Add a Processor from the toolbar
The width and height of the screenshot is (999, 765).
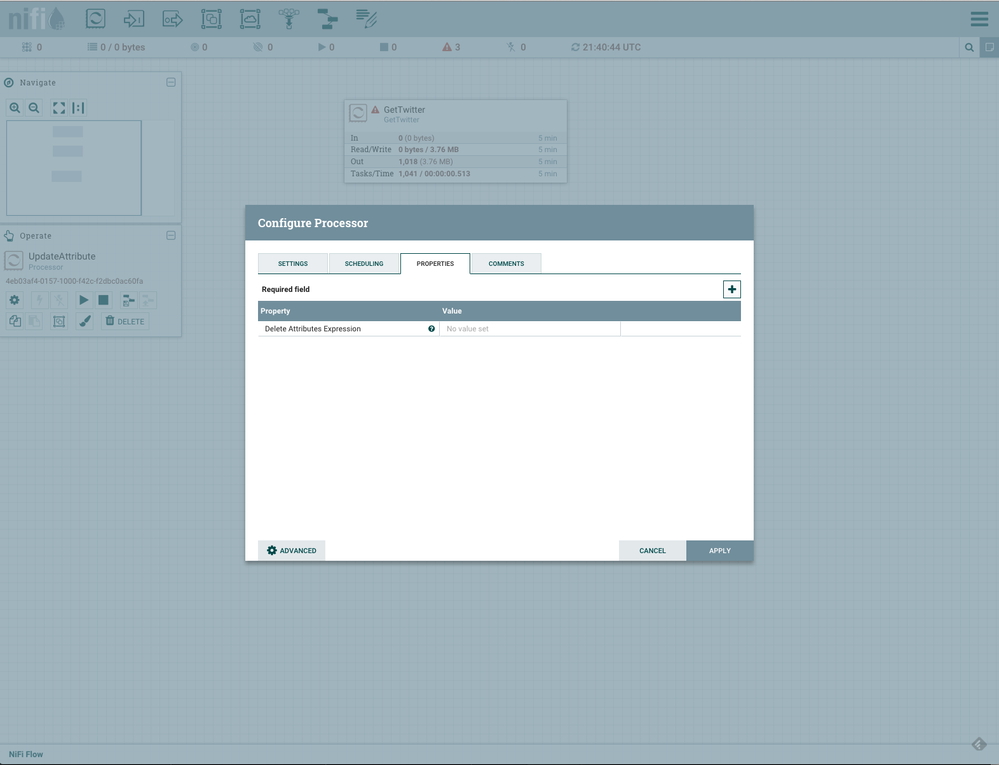96,18
